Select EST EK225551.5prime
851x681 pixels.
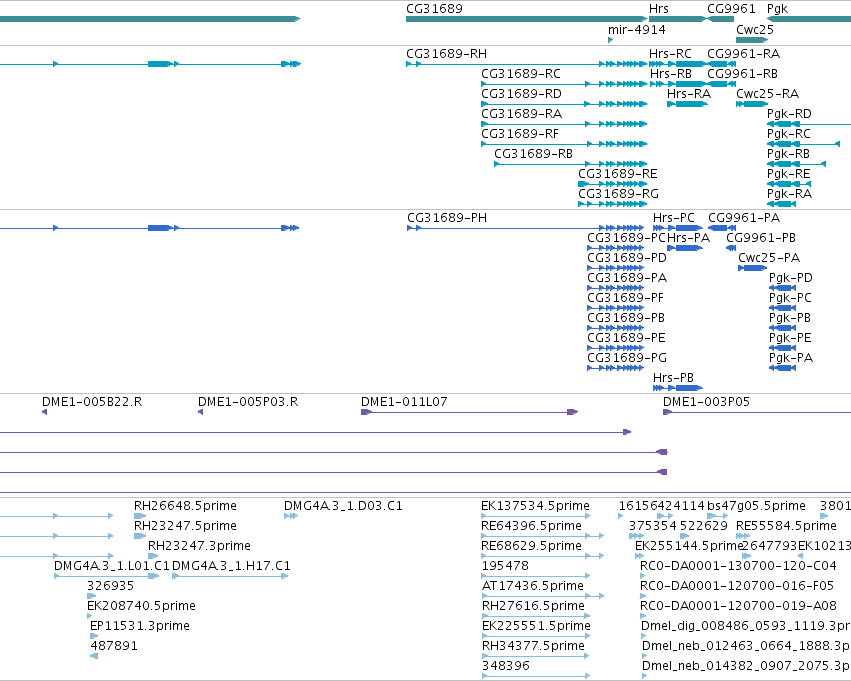[x=536, y=636]
